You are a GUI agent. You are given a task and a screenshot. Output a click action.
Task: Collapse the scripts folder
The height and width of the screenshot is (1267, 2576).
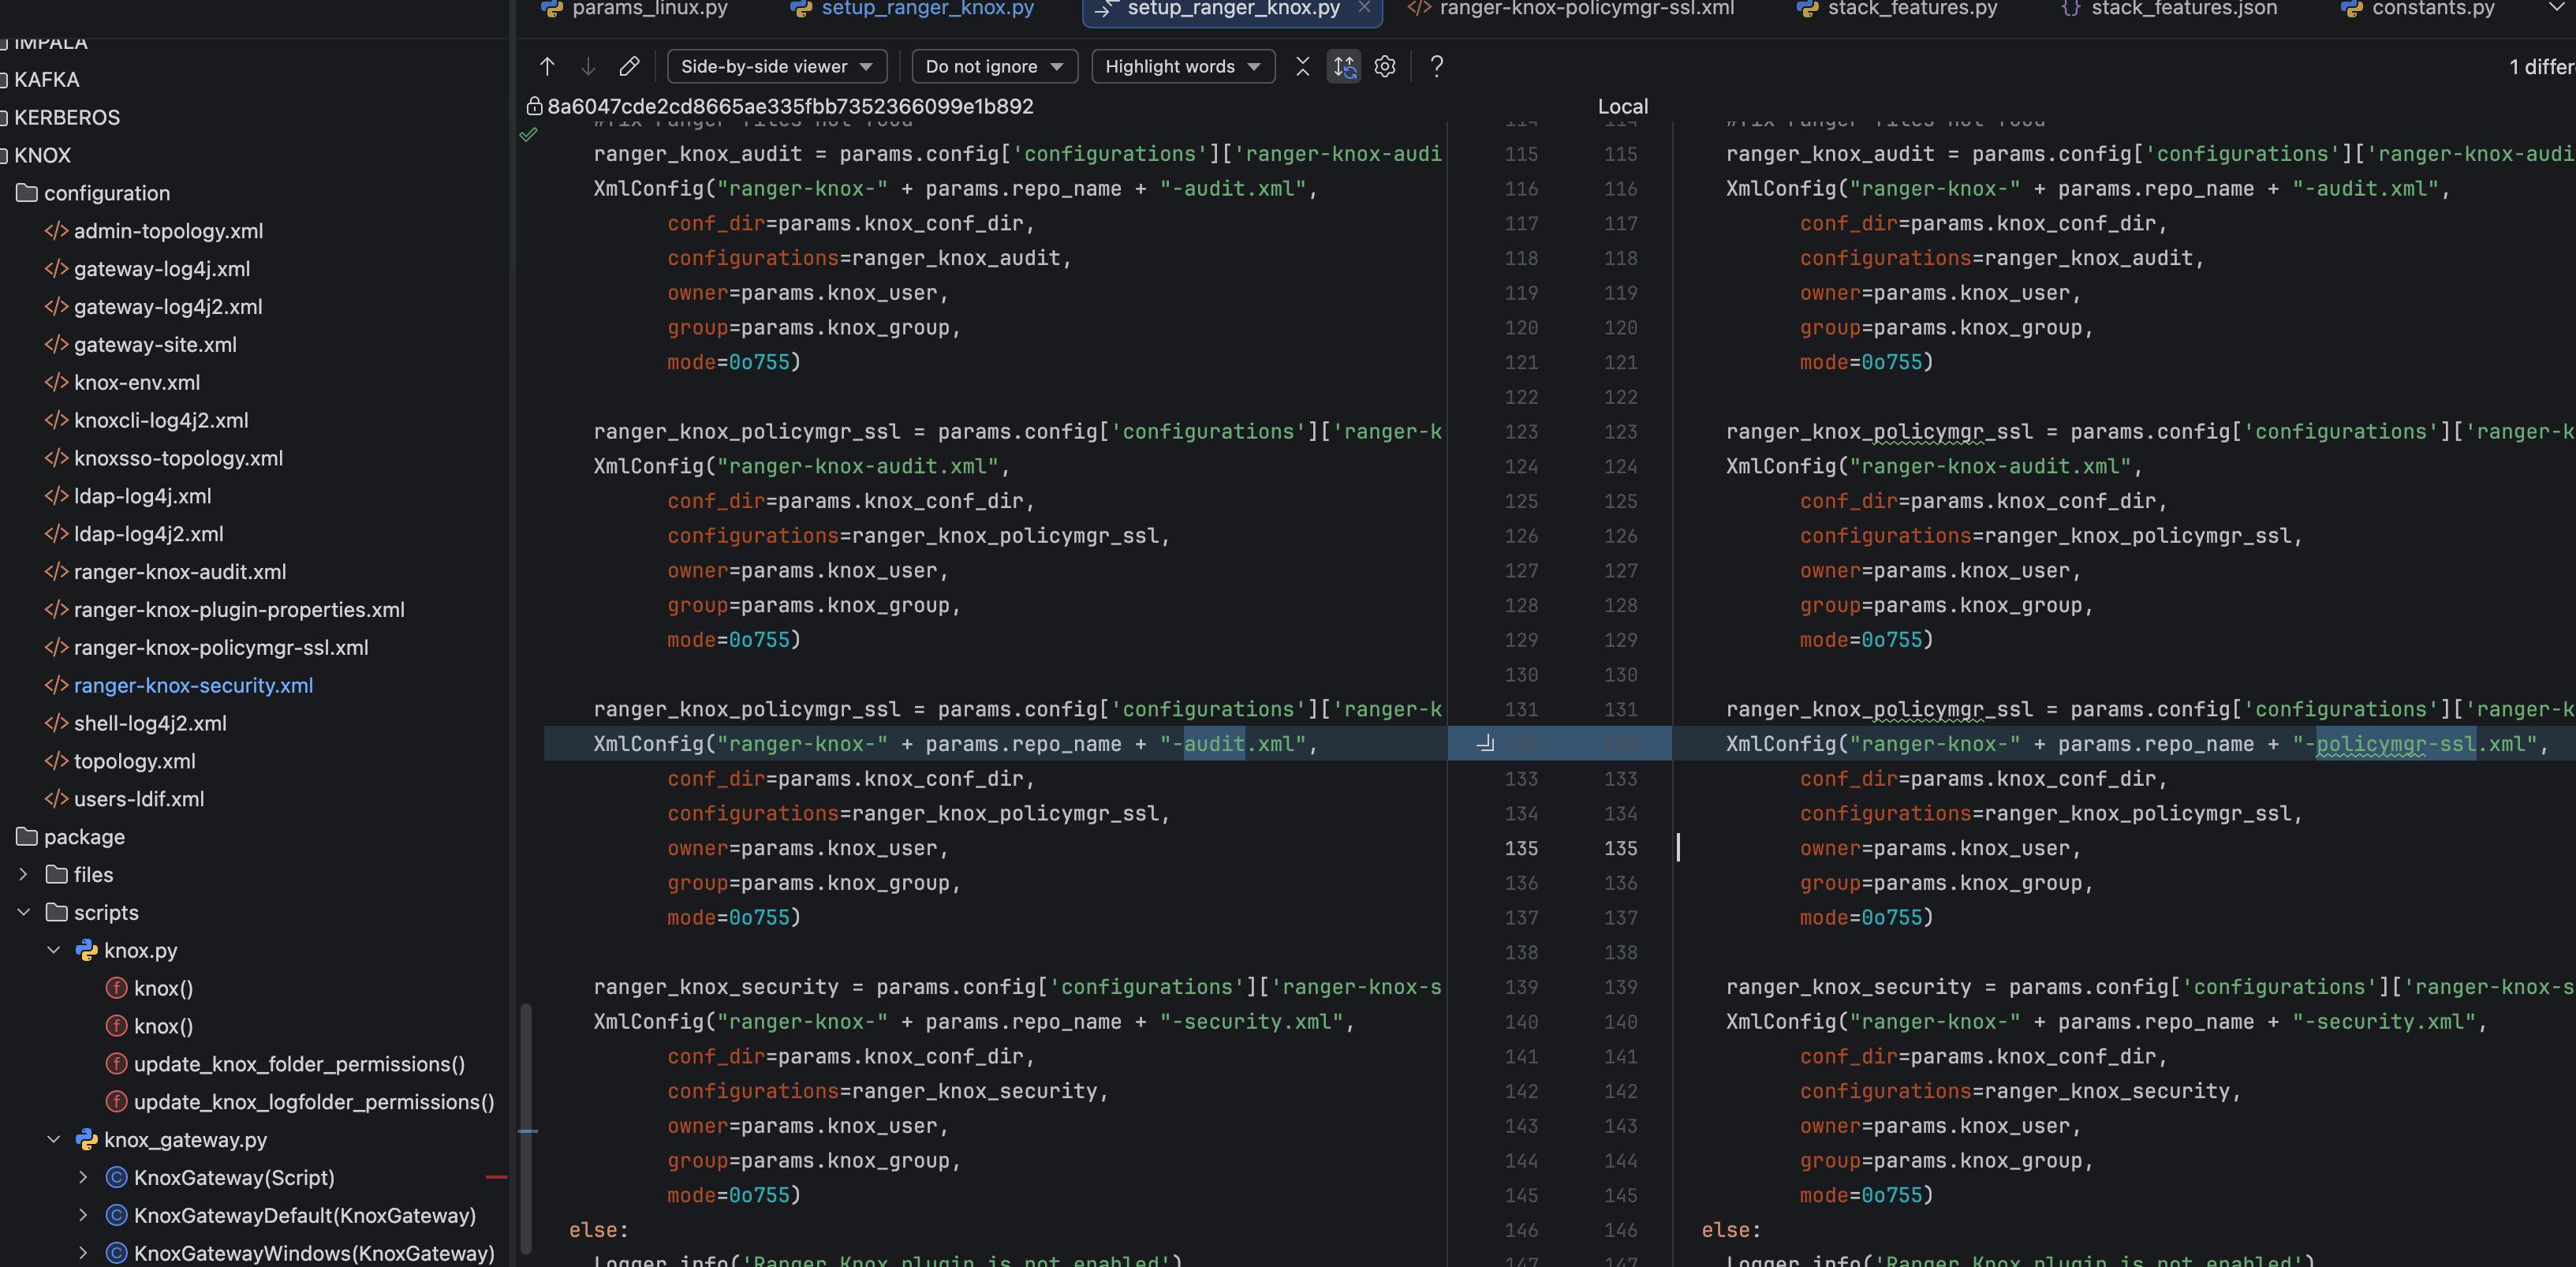(x=24, y=912)
